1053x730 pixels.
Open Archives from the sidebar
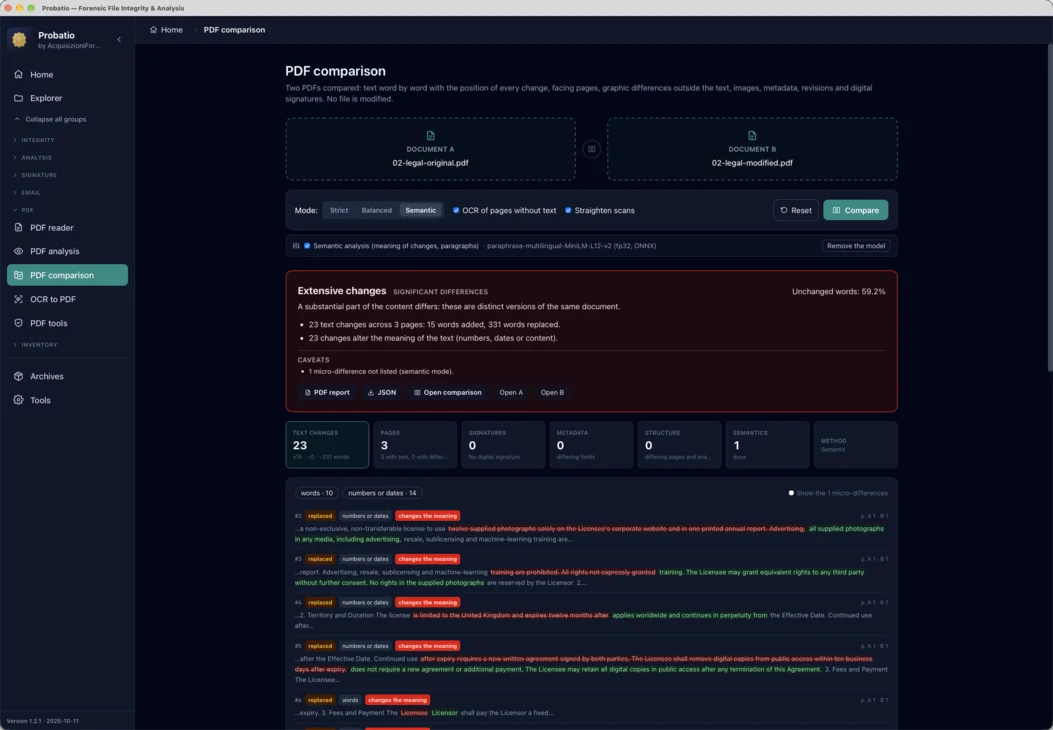coord(67,376)
